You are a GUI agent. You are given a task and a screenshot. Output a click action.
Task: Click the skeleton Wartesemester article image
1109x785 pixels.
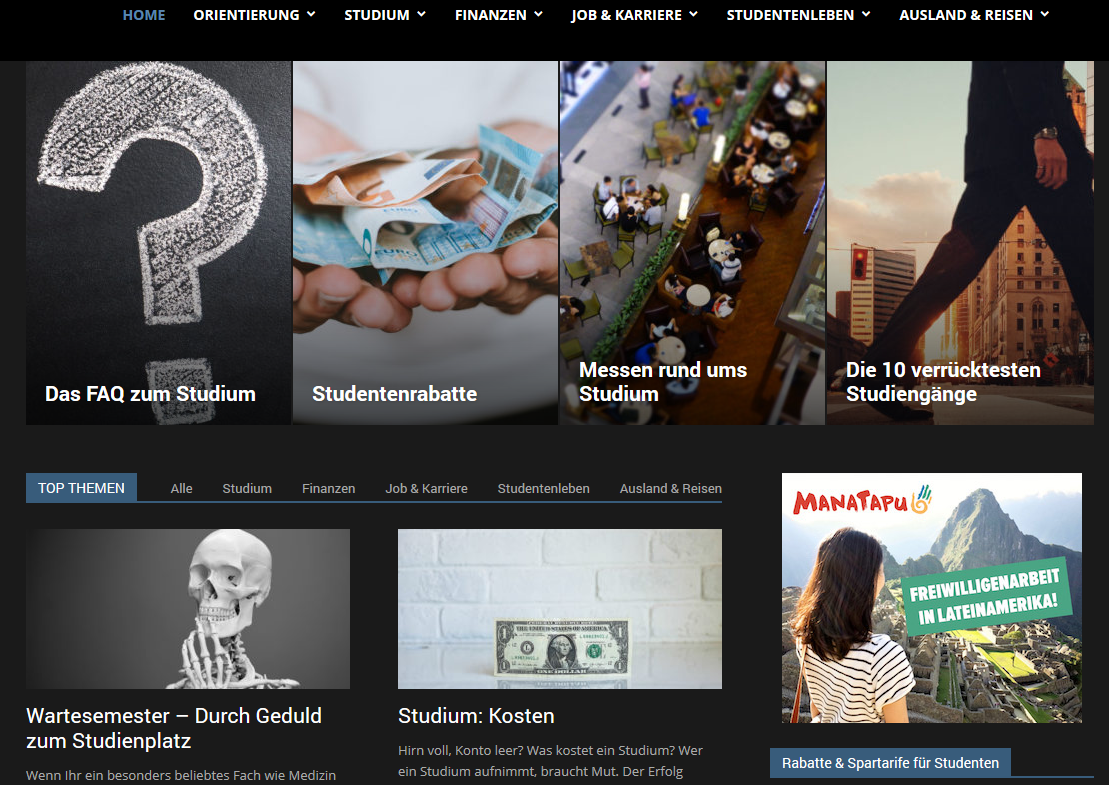(188, 608)
